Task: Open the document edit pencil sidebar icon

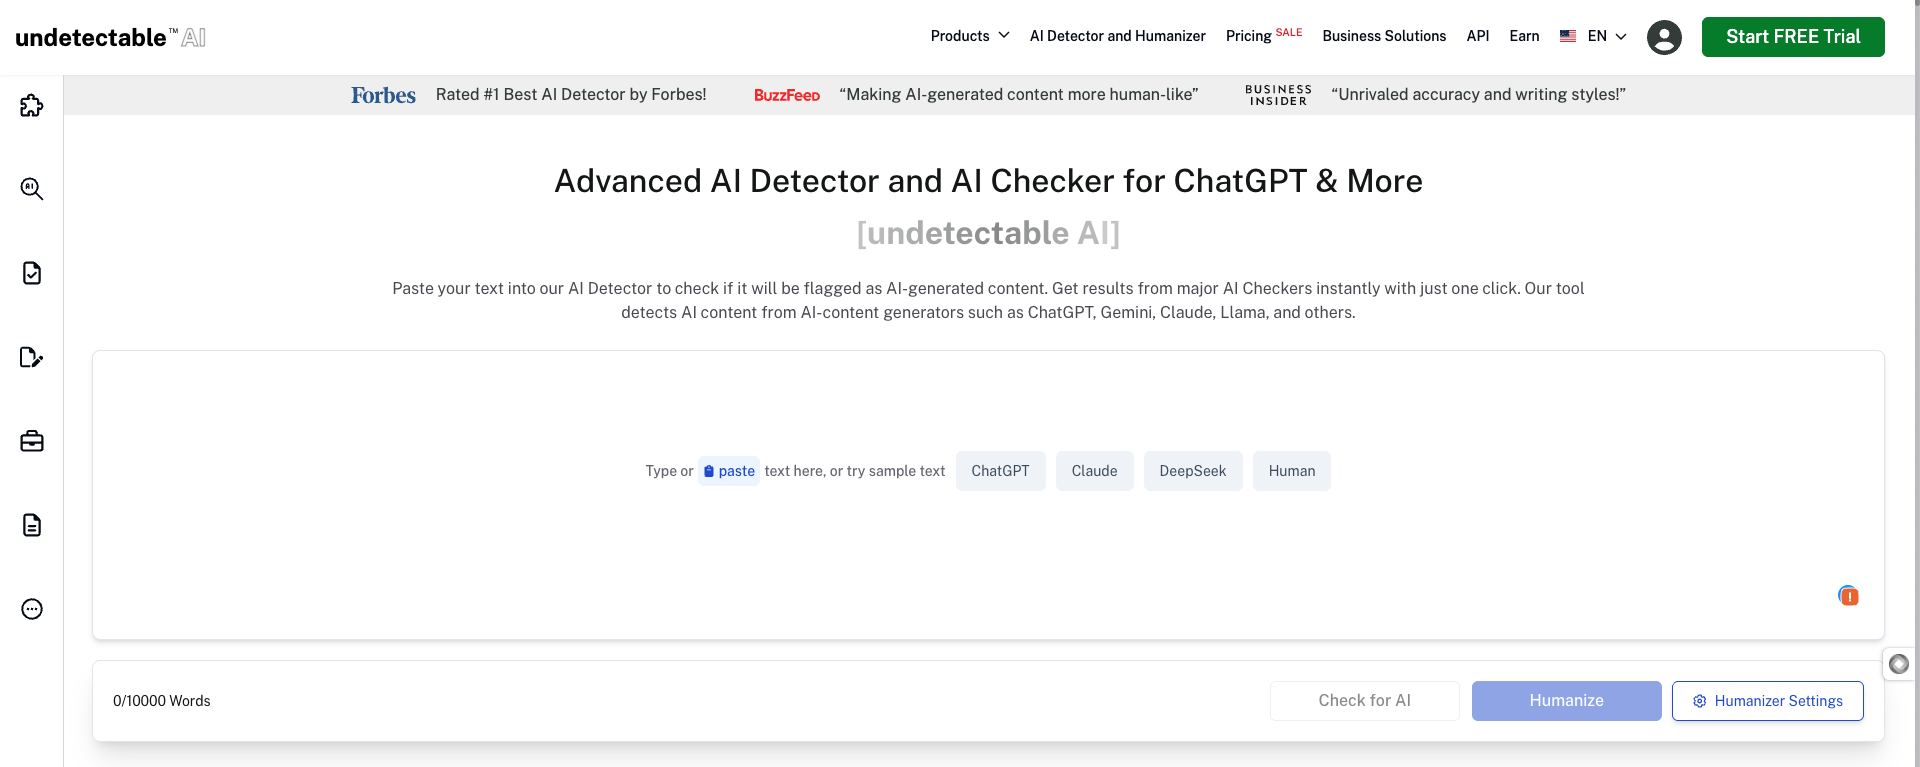Action: pyautogui.click(x=32, y=357)
